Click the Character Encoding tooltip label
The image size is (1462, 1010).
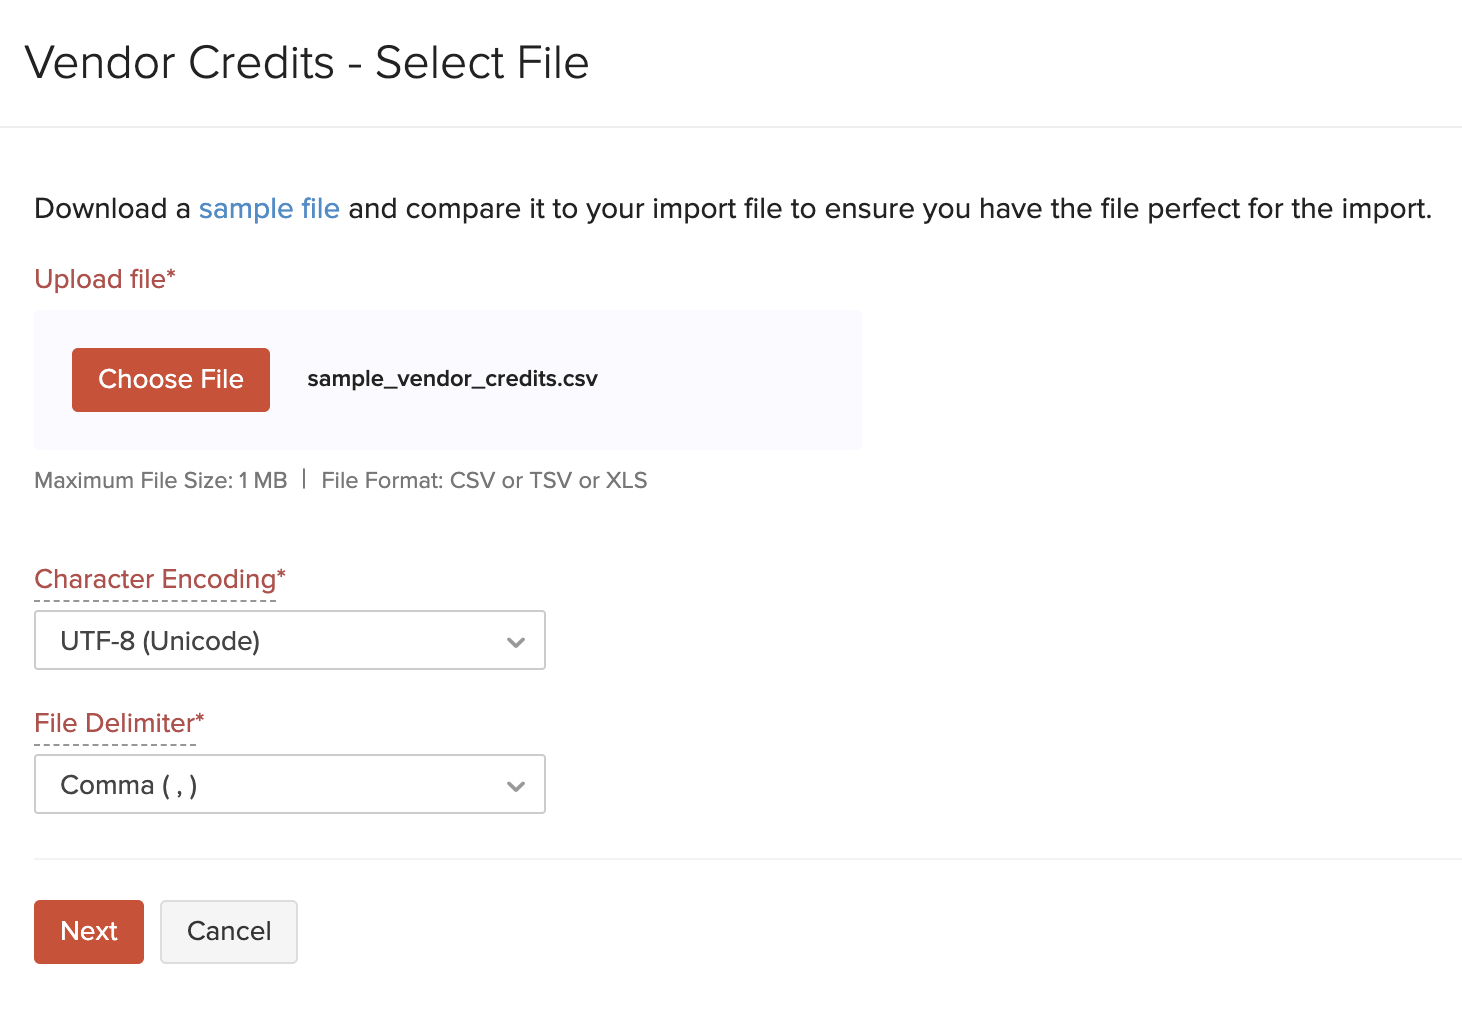tap(158, 579)
